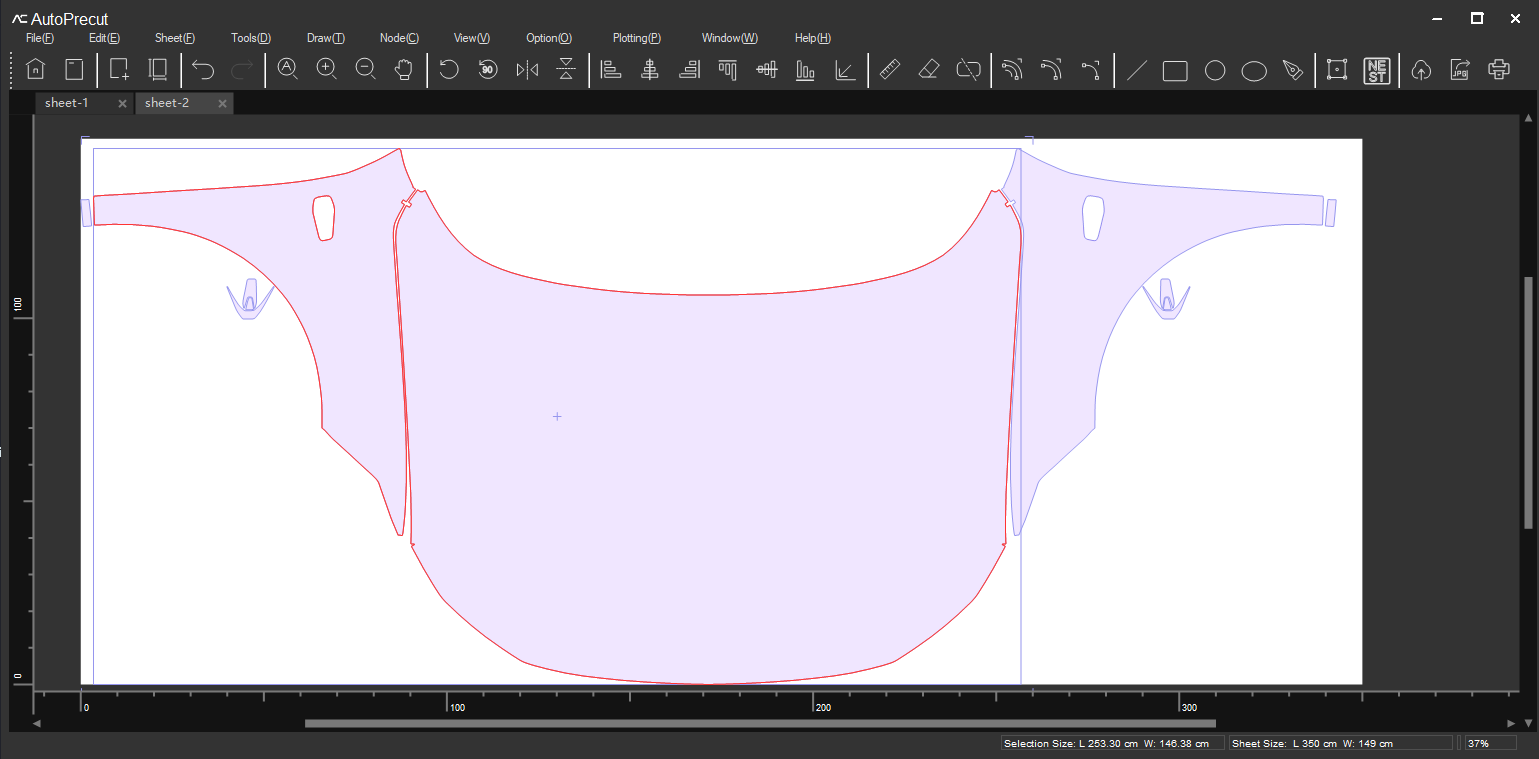The height and width of the screenshot is (759, 1539).
Task: Select the ellipse drawing tool
Action: pyautogui.click(x=1254, y=70)
